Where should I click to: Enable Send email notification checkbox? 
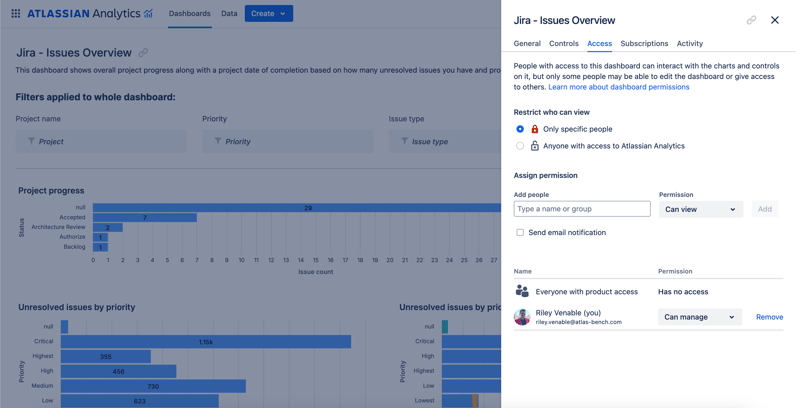pos(520,232)
